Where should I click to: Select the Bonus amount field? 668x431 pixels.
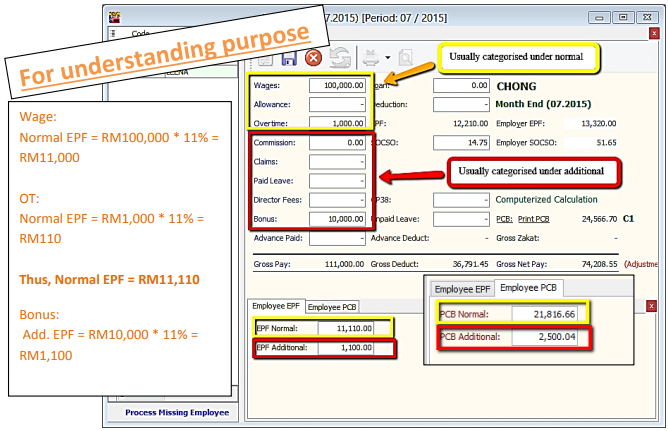336,219
